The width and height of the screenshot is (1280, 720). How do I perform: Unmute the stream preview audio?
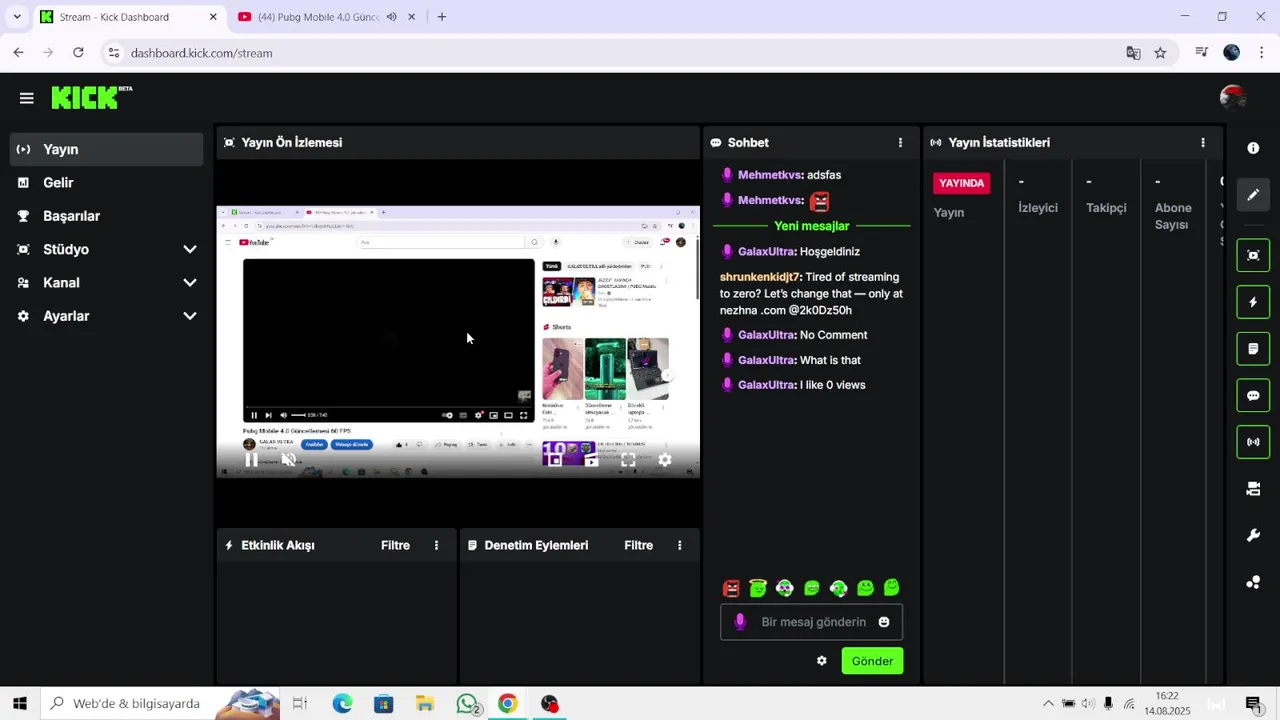(288, 460)
